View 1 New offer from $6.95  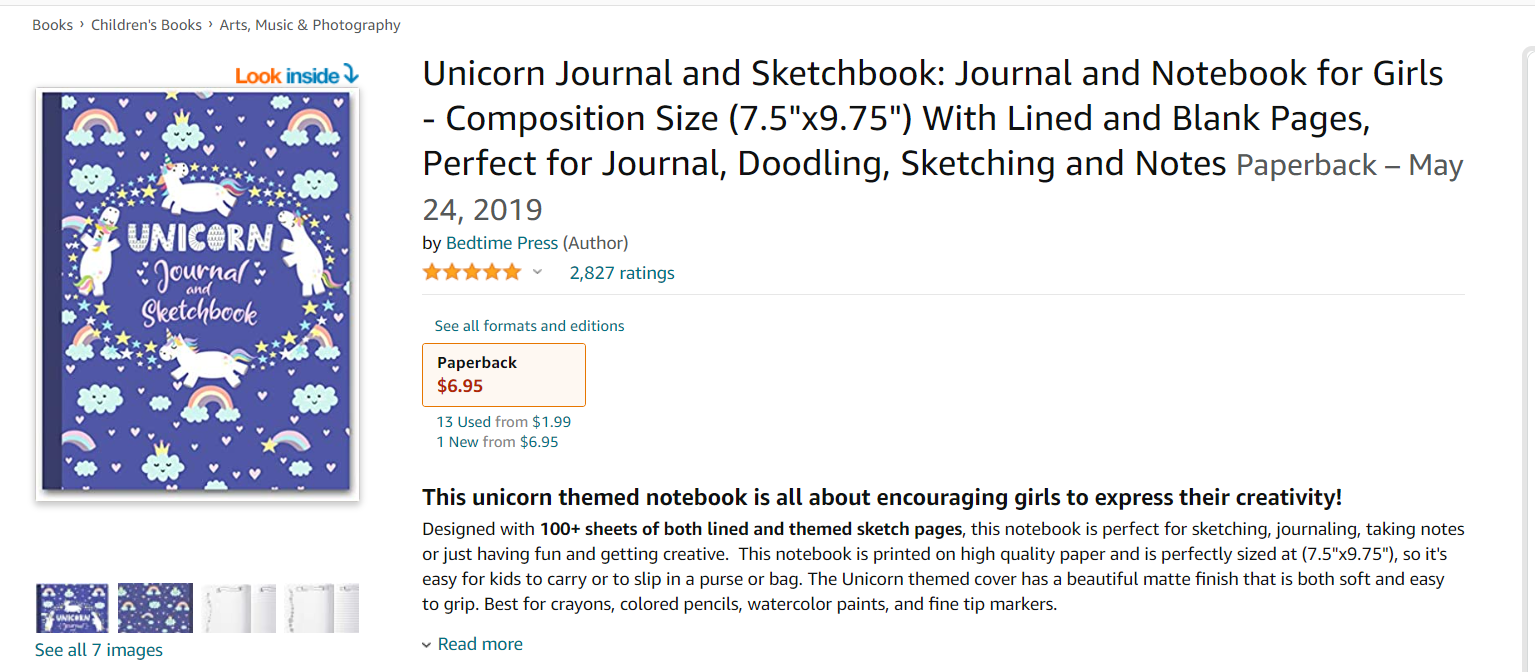click(497, 441)
